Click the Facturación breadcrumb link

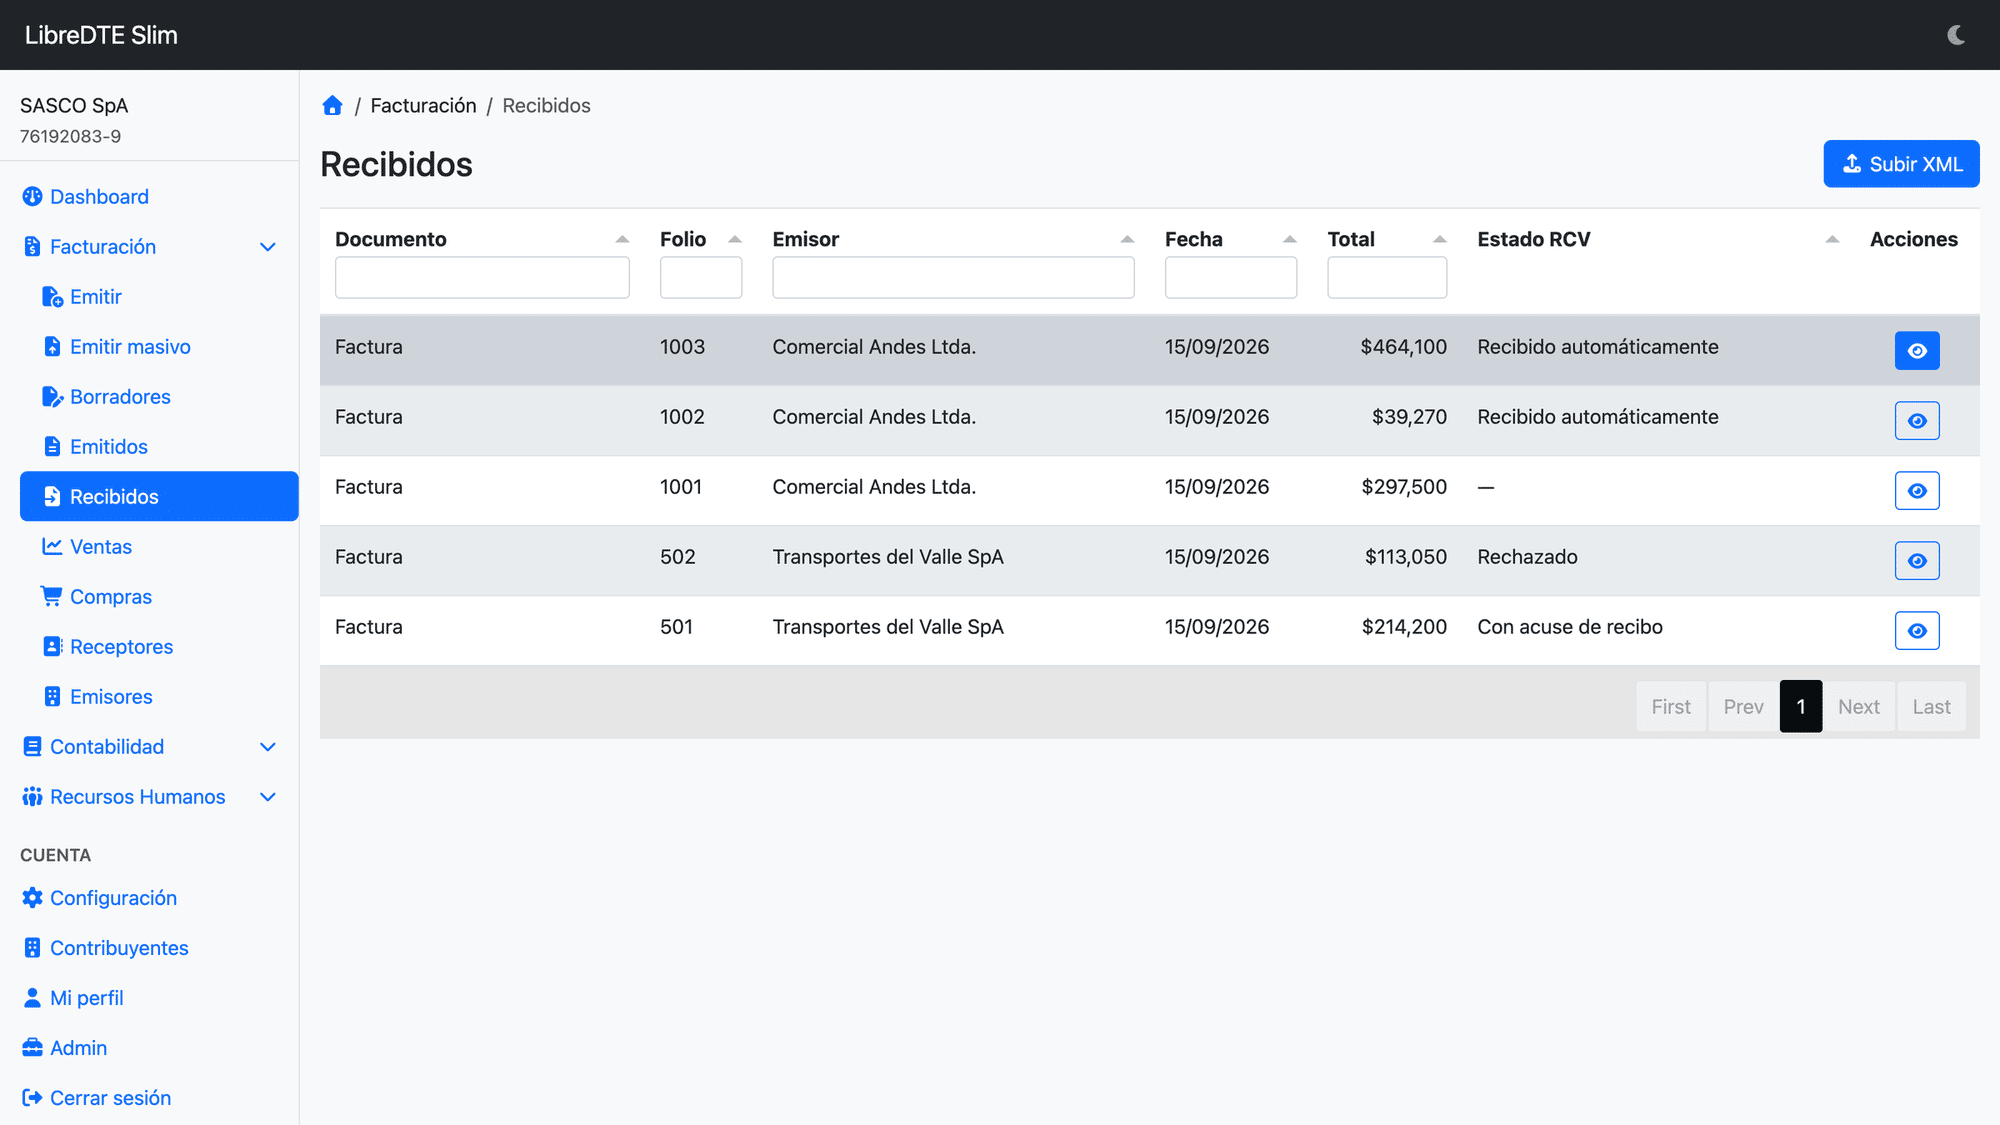click(423, 106)
